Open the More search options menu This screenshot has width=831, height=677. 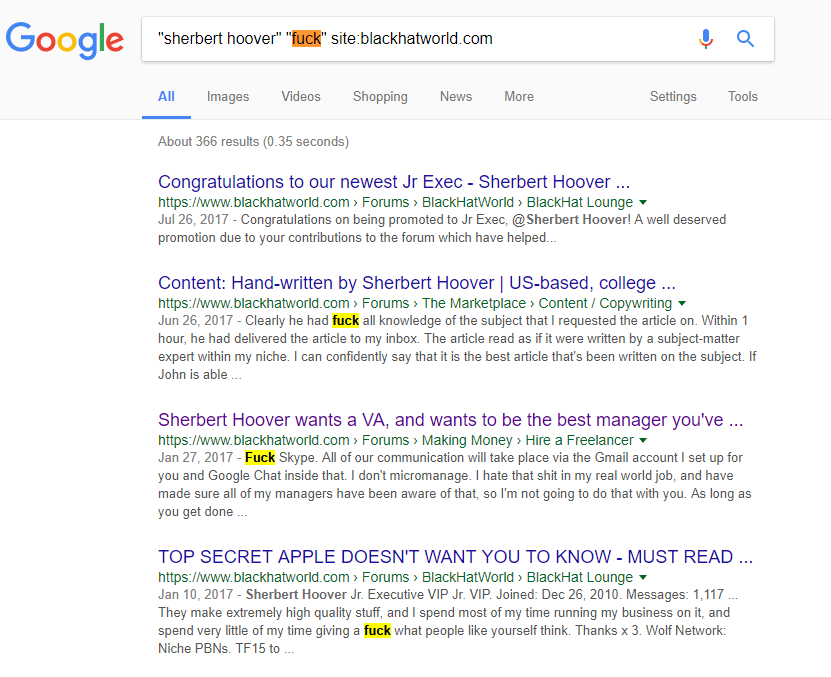tap(519, 96)
